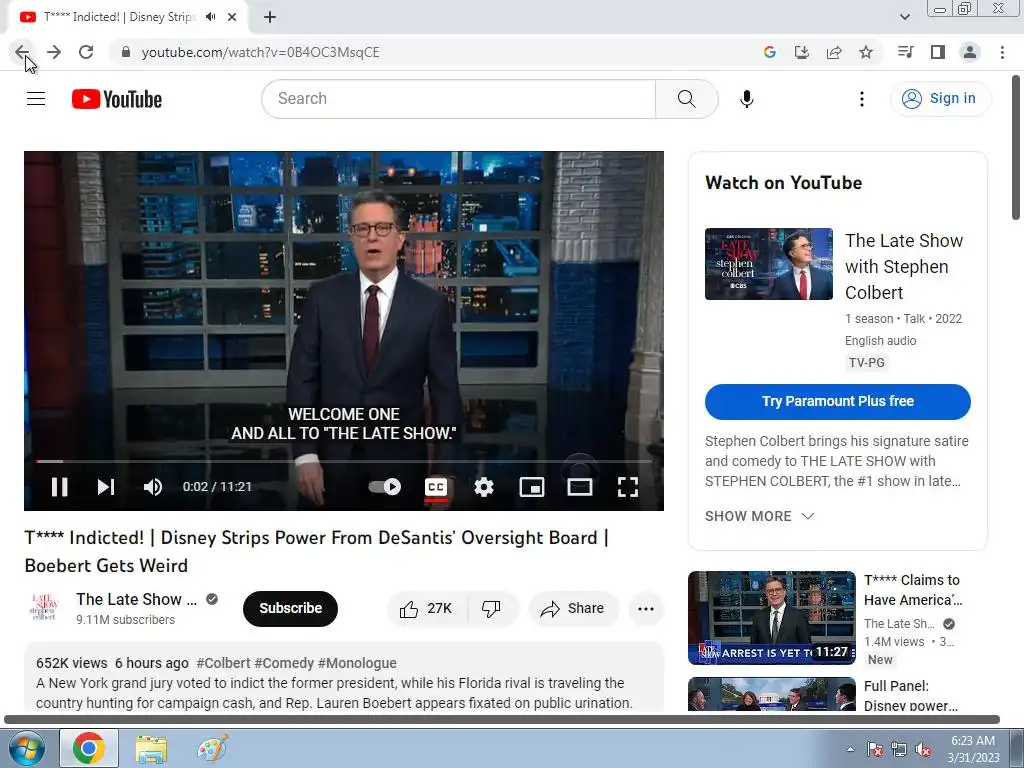Pause the video playback
The height and width of the screenshot is (768, 1024).
[x=59, y=487]
